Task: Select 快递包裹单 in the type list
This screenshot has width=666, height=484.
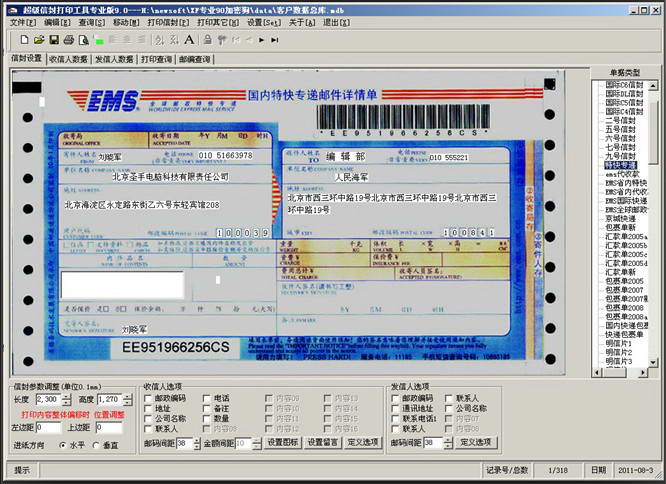Action: point(624,335)
